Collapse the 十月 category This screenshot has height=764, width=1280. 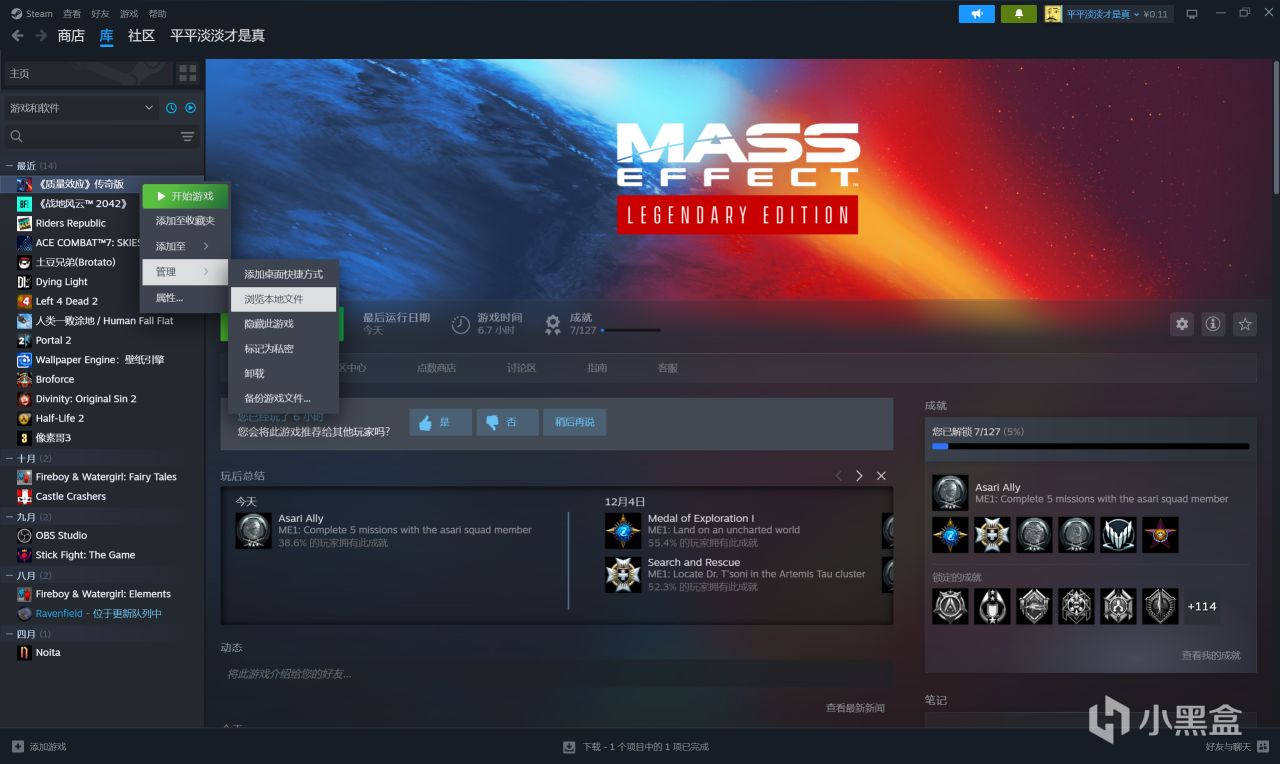click(x=9, y=458)
